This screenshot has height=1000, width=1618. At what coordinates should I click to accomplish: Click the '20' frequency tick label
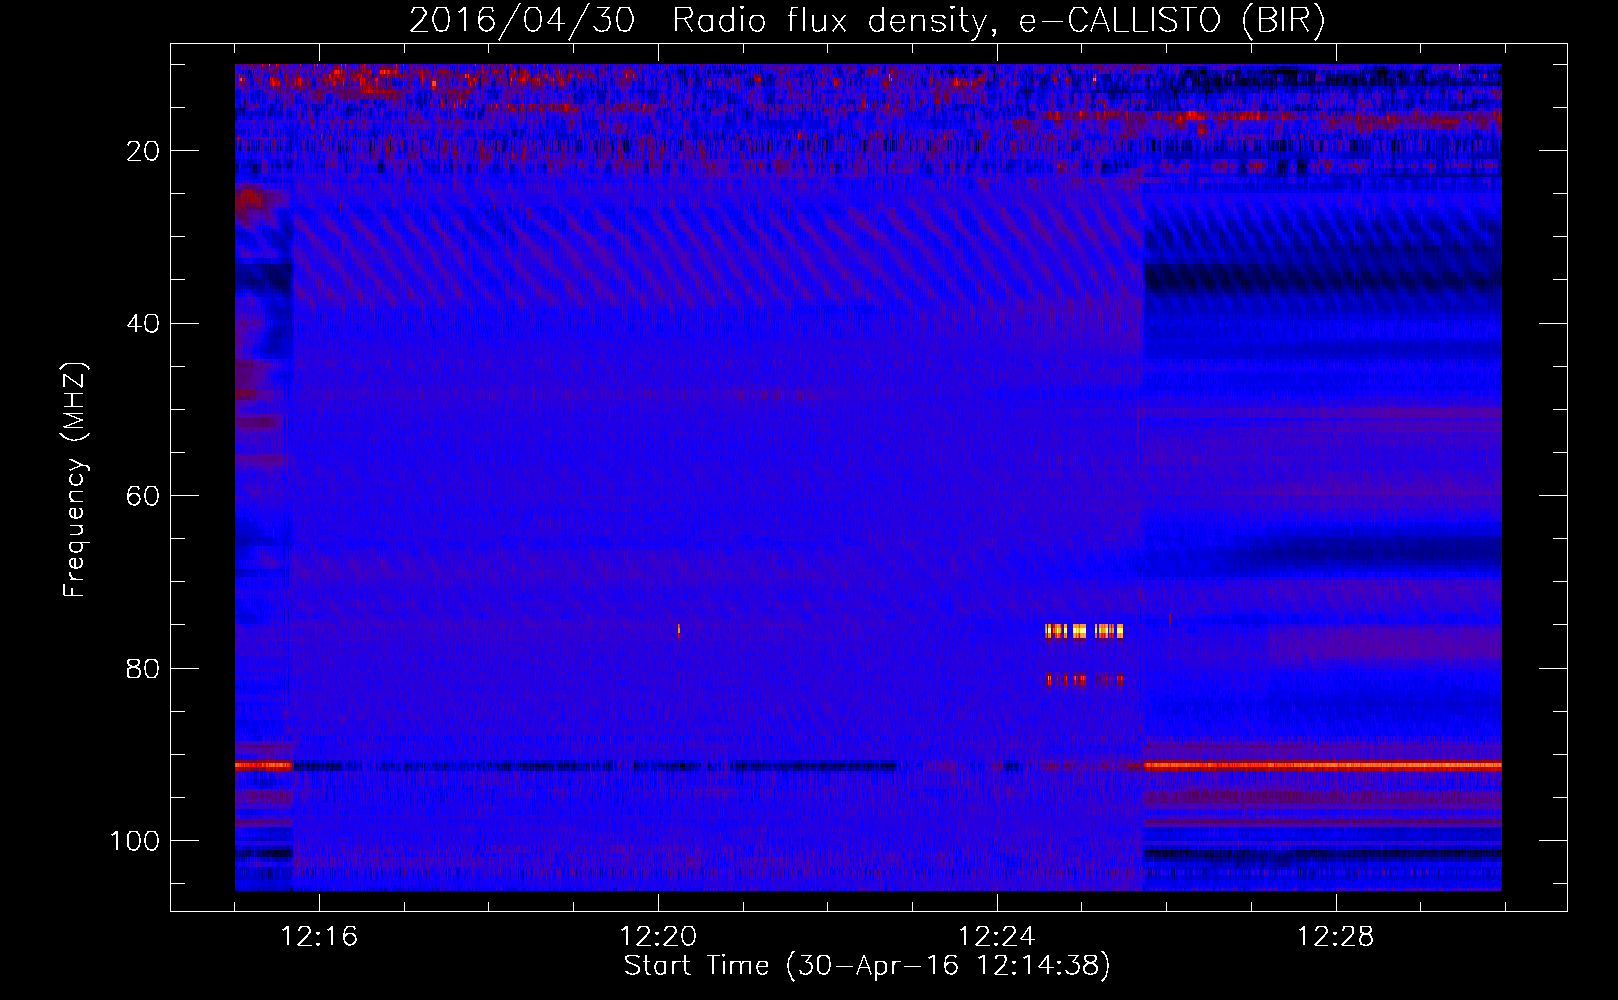(144, 152)
